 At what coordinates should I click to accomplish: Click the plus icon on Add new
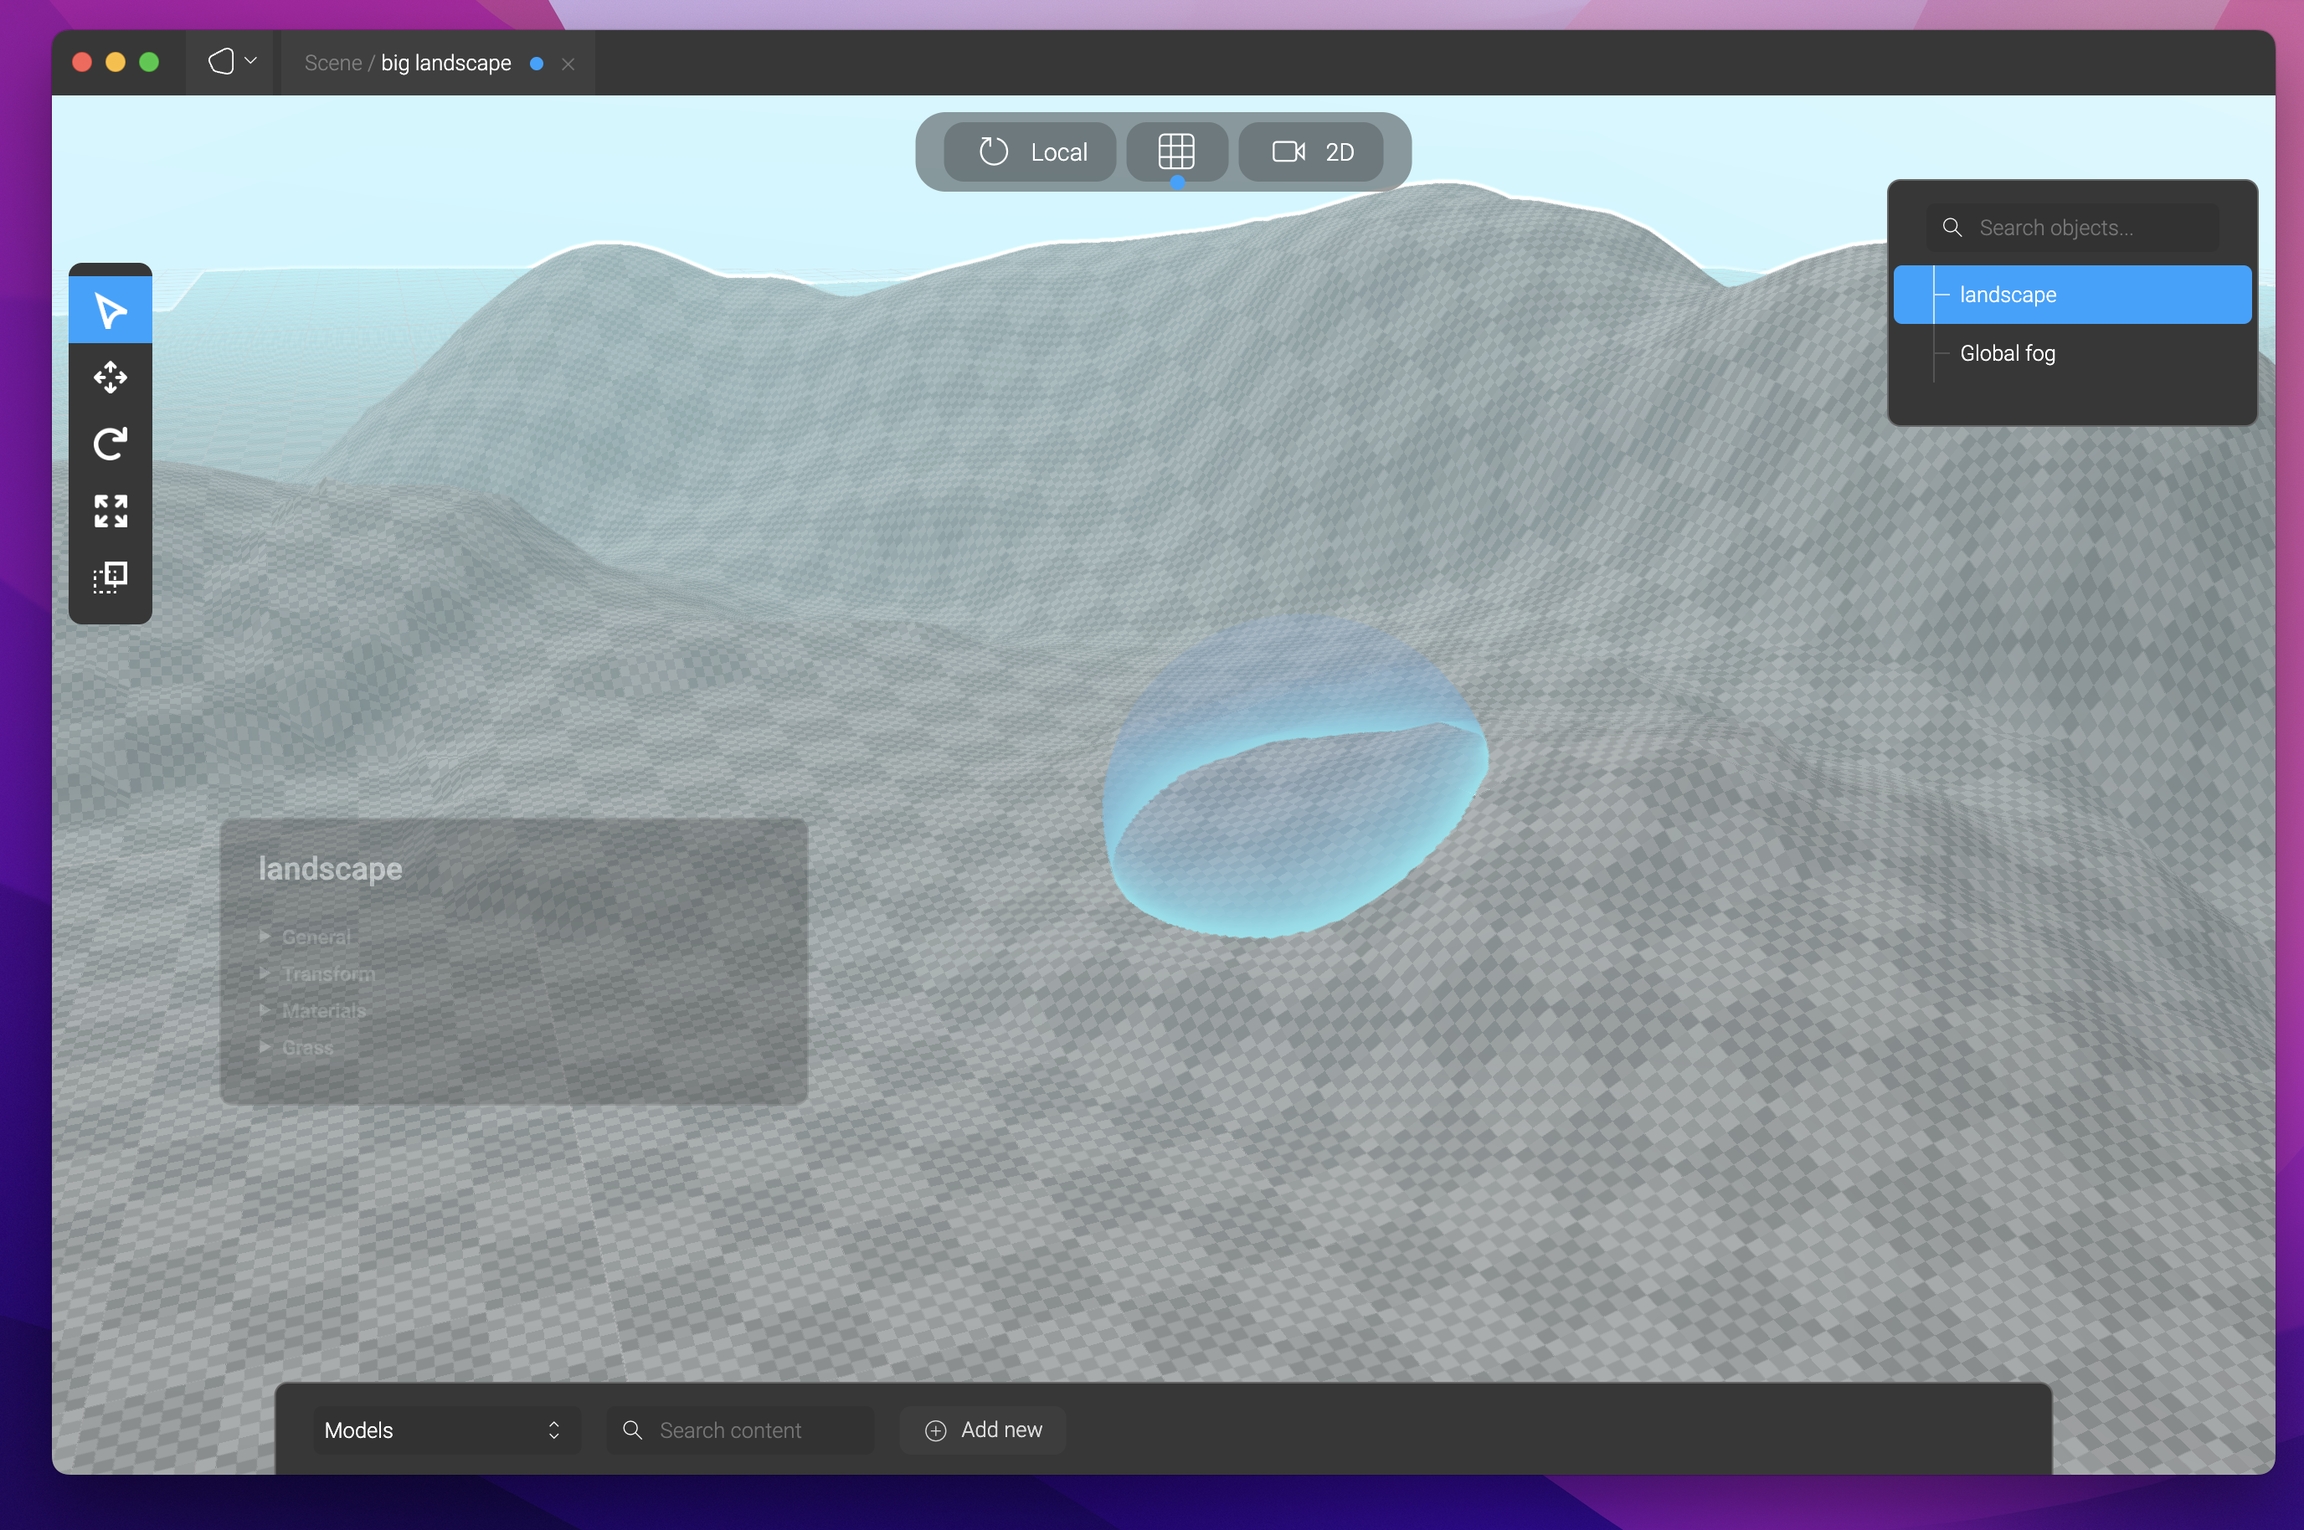pyautogui.click(x=935, y=1430)
